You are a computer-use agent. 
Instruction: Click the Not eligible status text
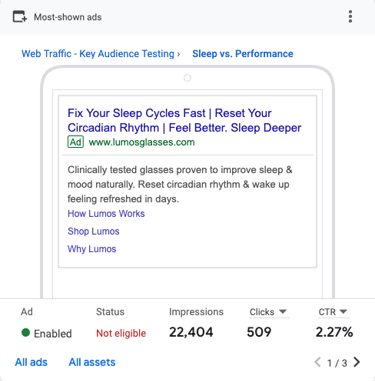pyautogui.click(x=121, y=333)
